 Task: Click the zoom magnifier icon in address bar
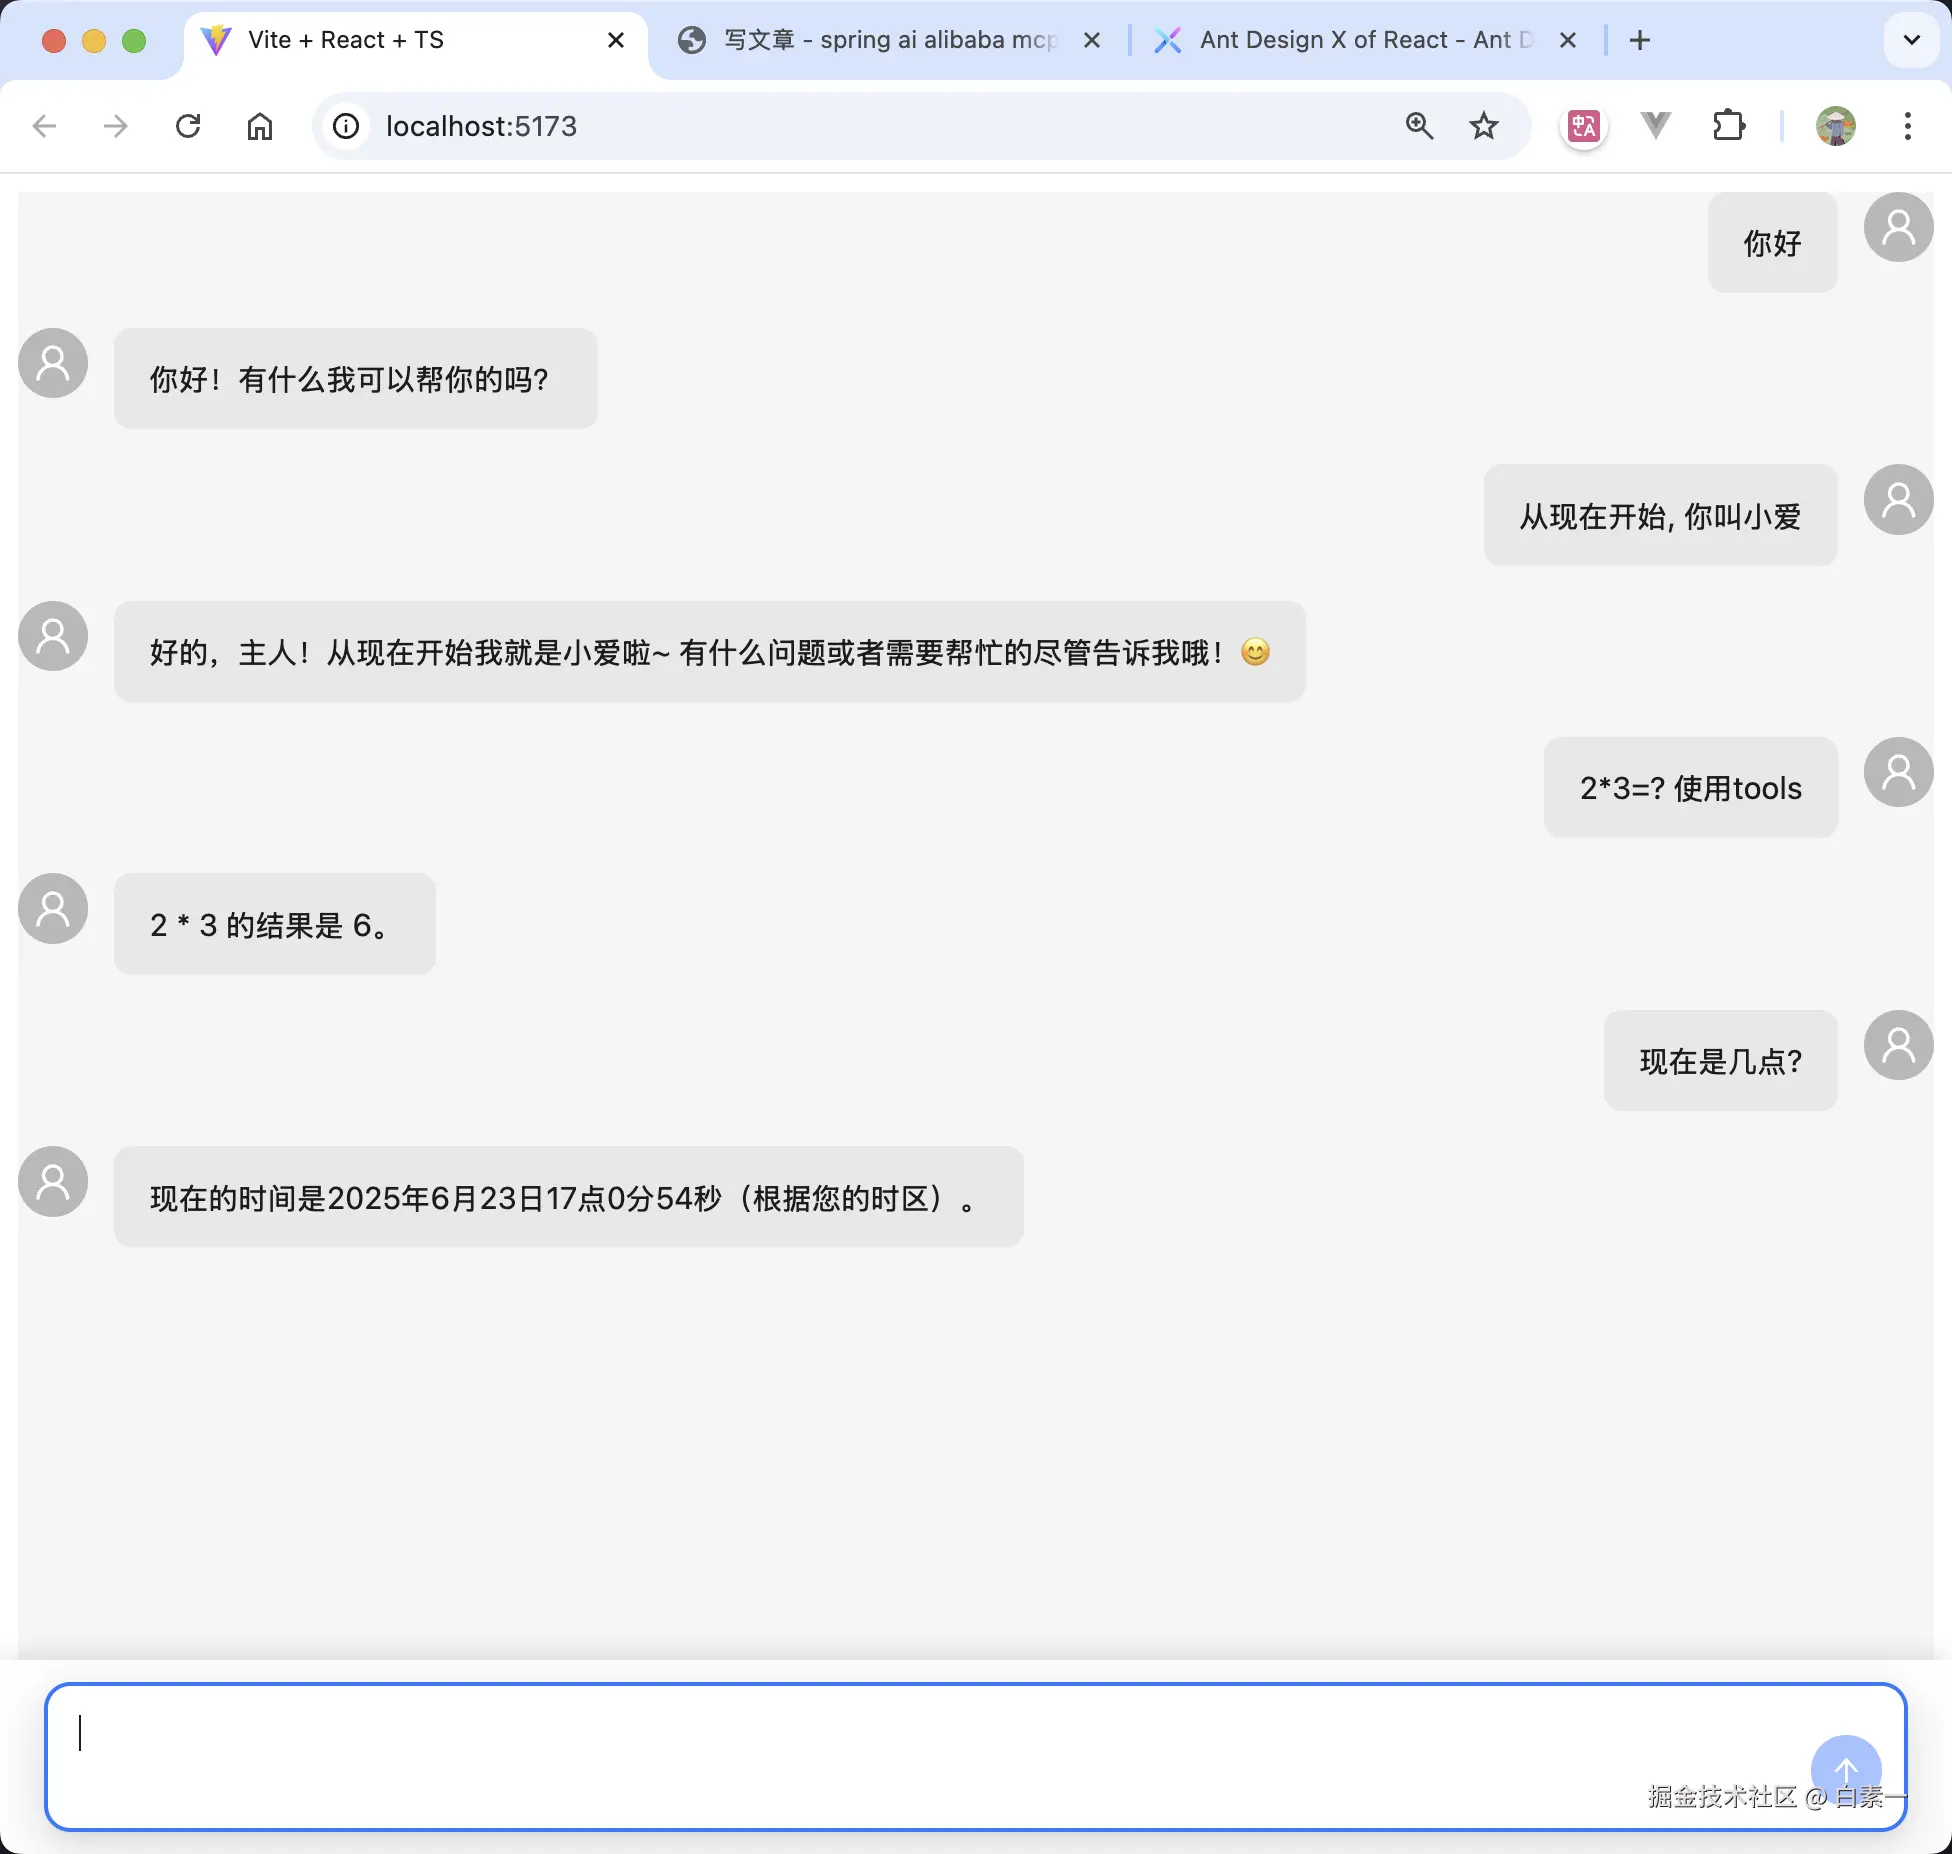(x=1419, y=126)
